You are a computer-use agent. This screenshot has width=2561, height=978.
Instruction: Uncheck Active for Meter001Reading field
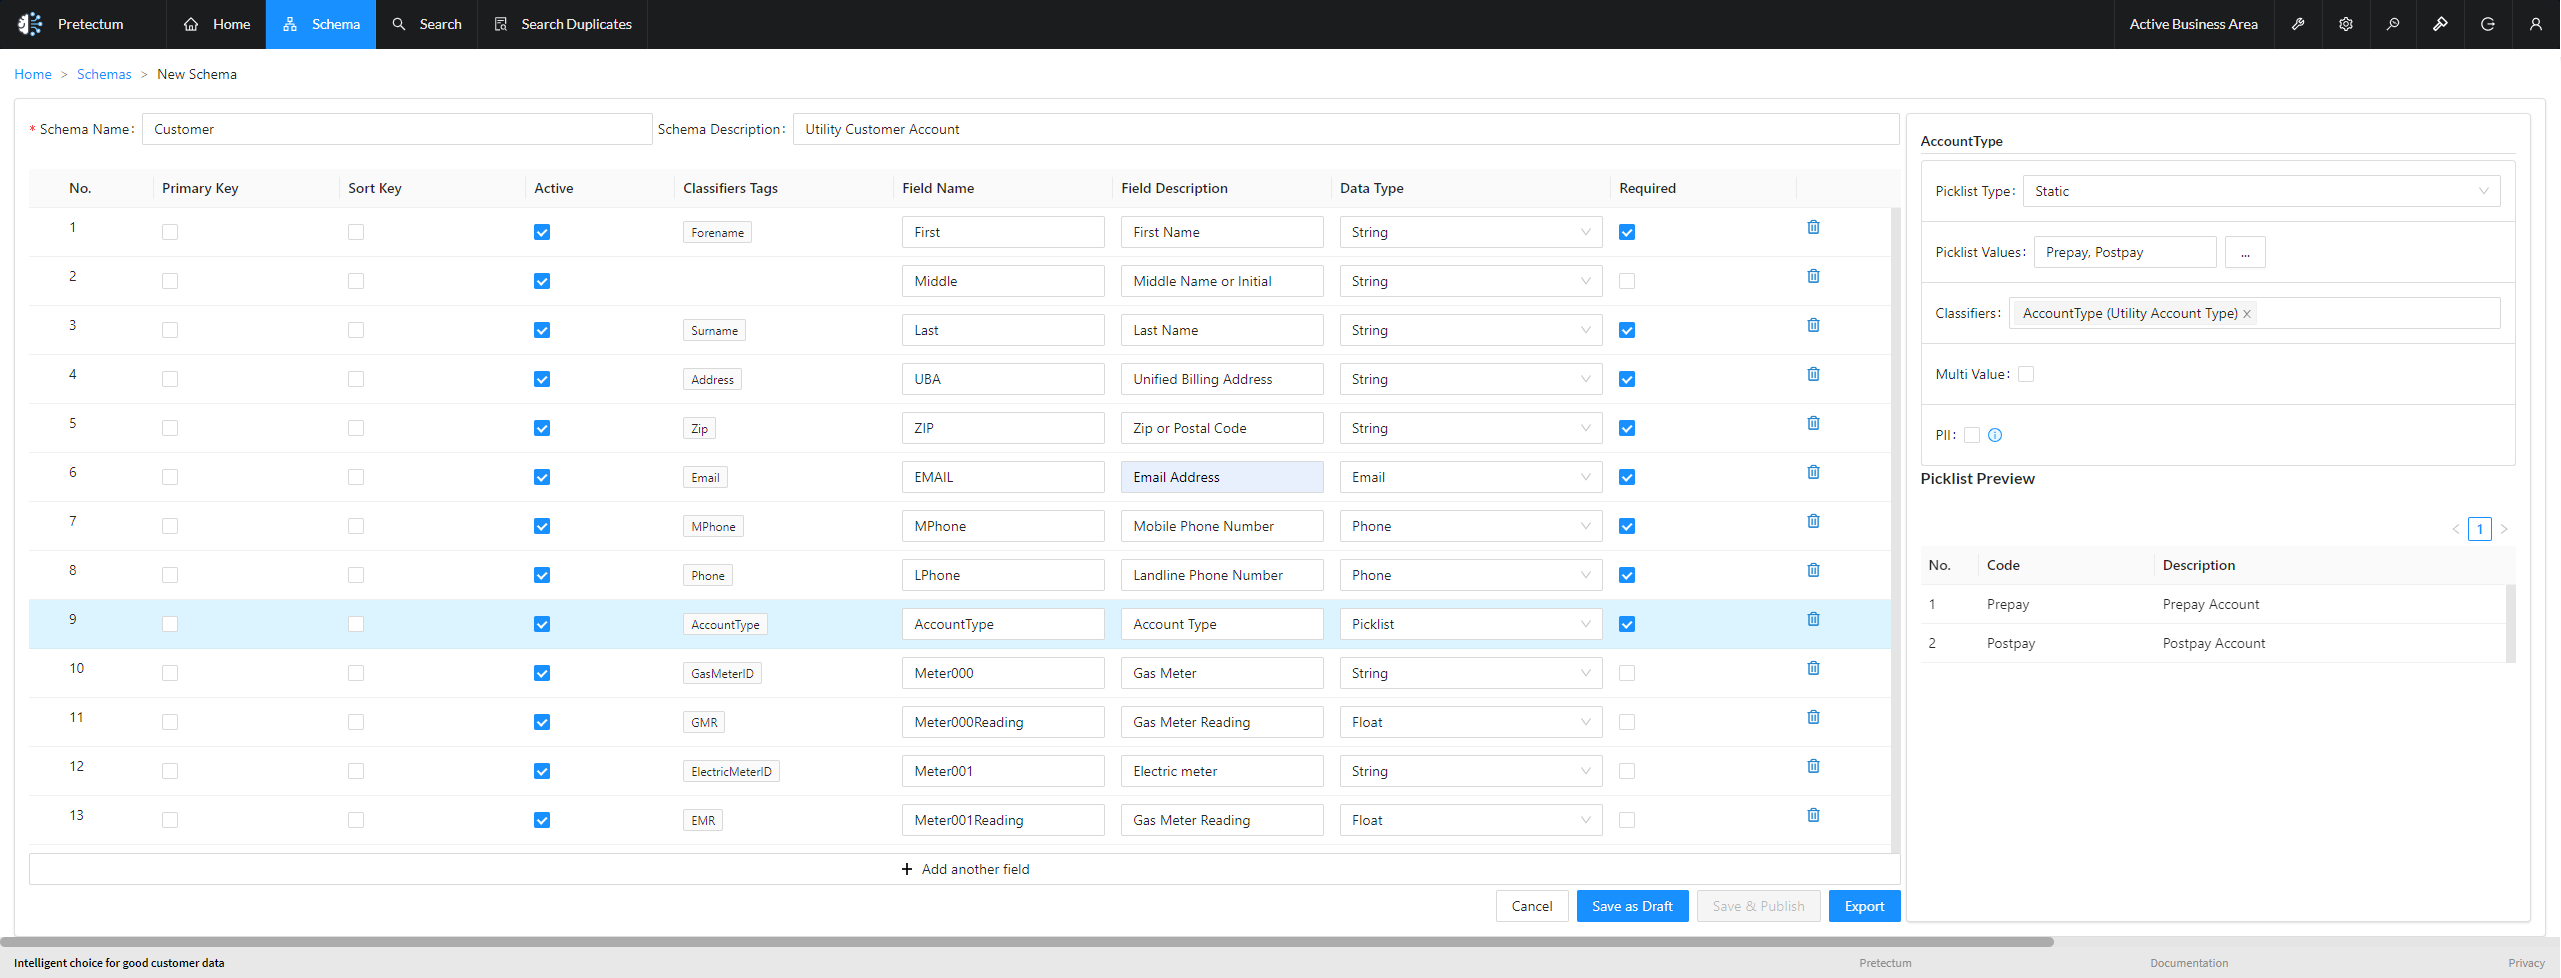pos(542,820)
